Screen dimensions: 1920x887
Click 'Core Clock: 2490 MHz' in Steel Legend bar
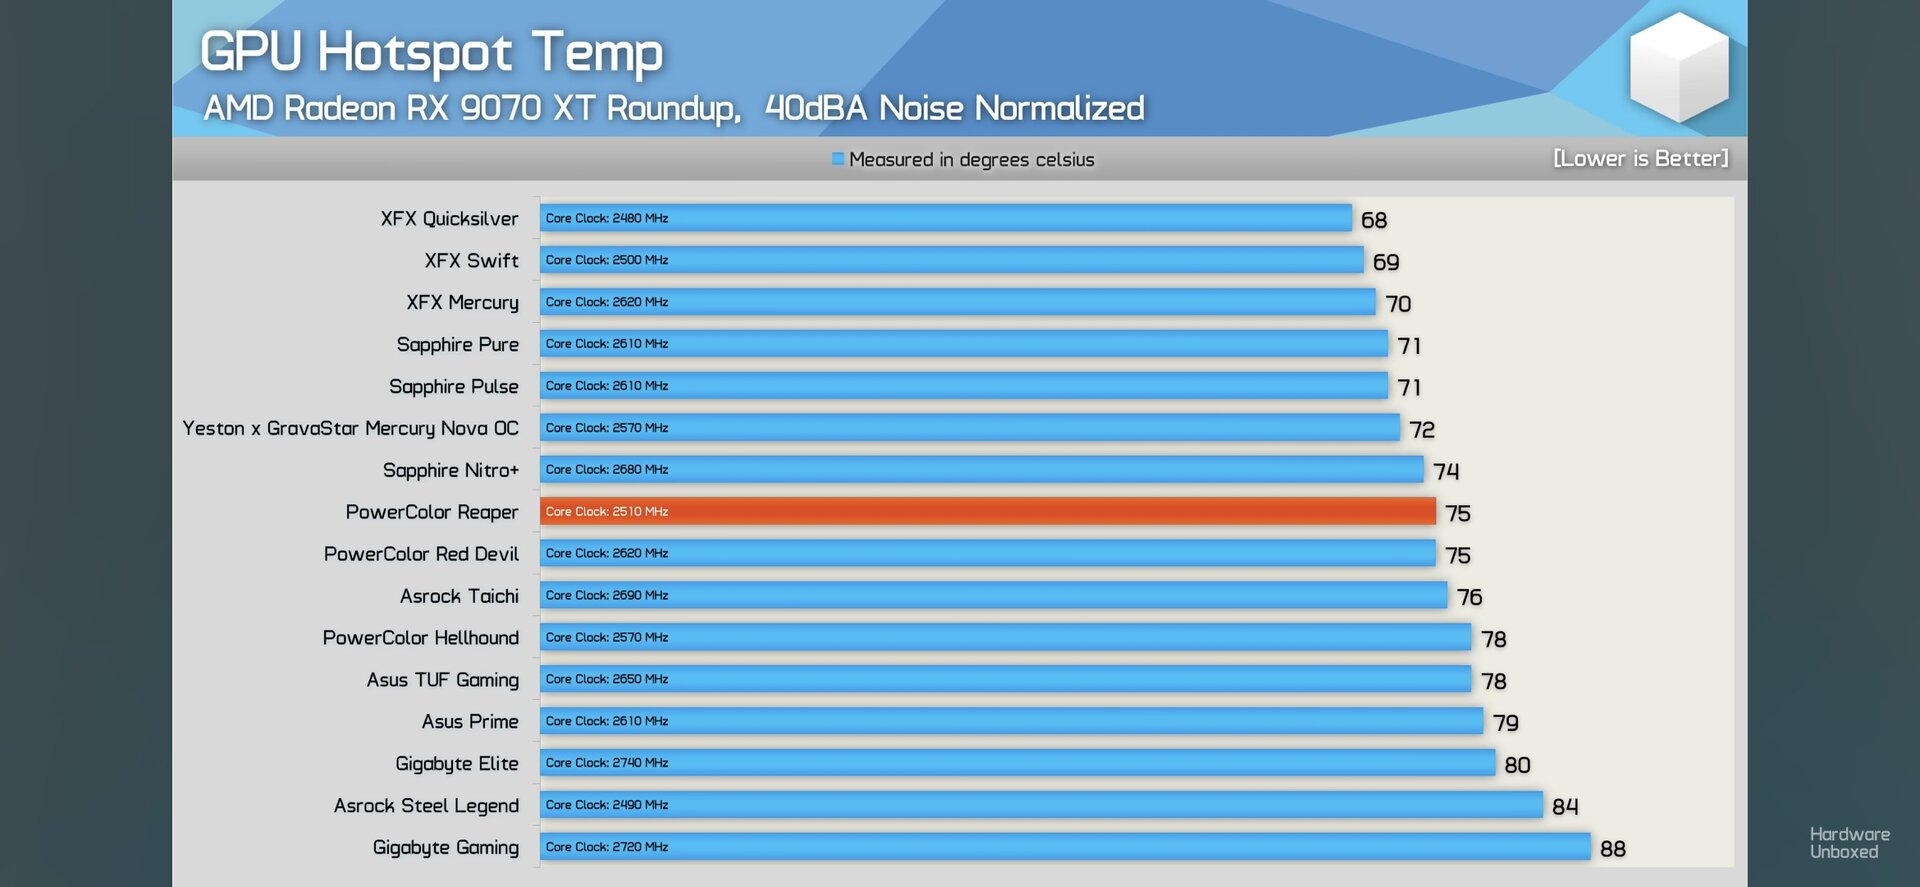607,805
